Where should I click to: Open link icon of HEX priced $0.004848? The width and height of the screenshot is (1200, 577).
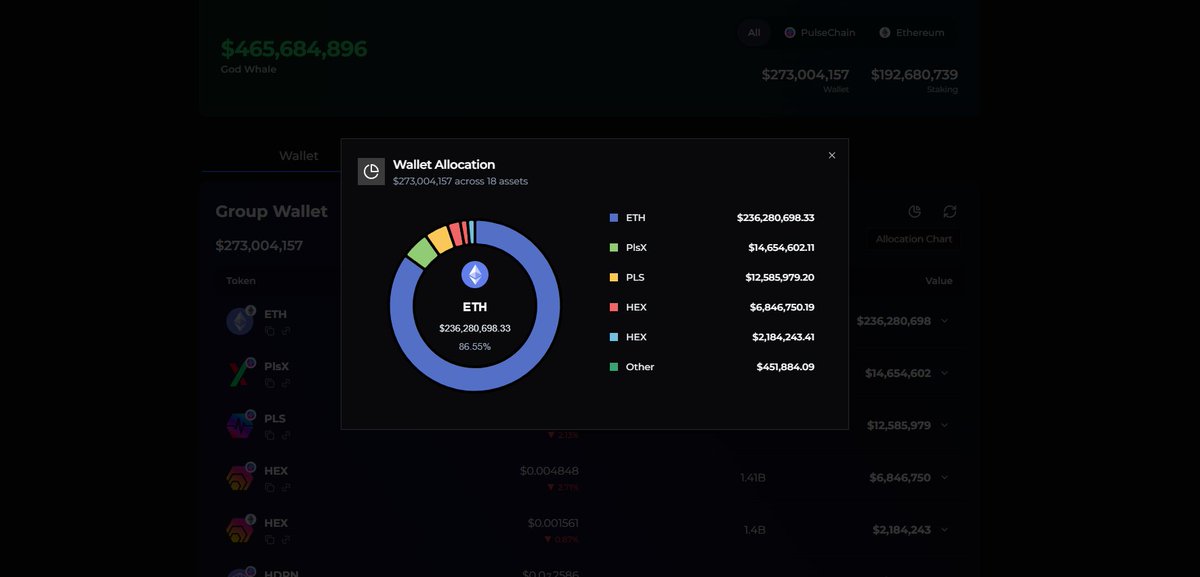click(x=286, y=487)
